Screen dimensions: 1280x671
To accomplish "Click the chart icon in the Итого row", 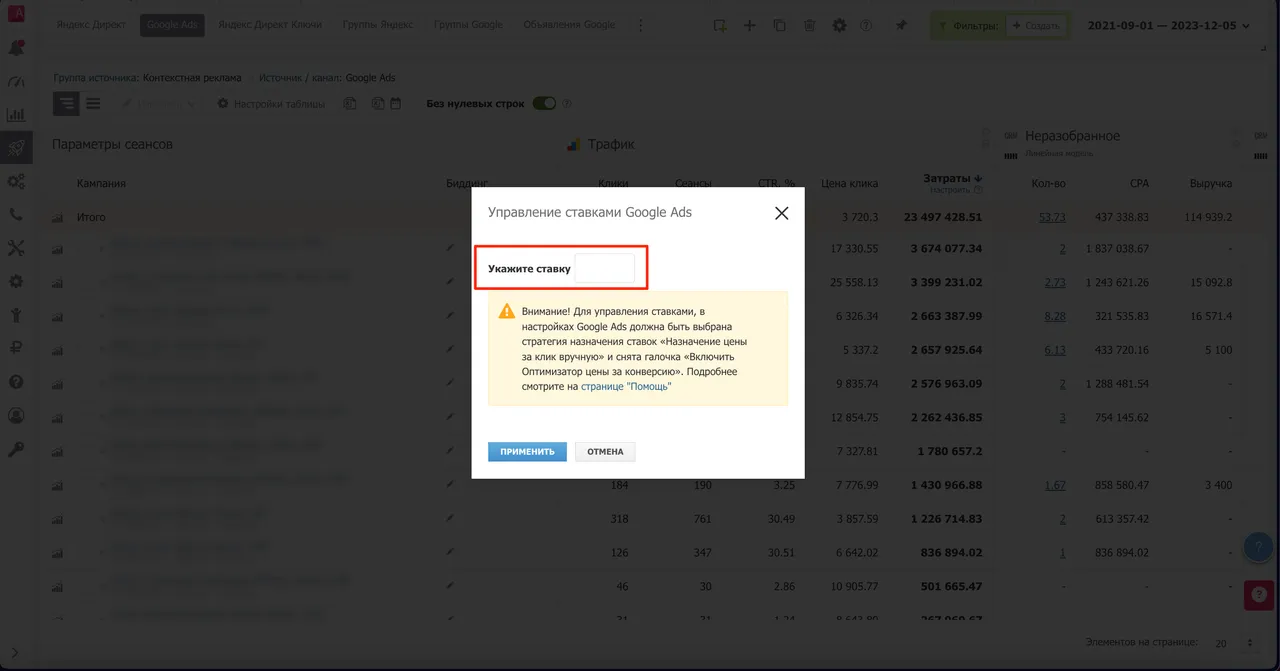I will [57, 217].
